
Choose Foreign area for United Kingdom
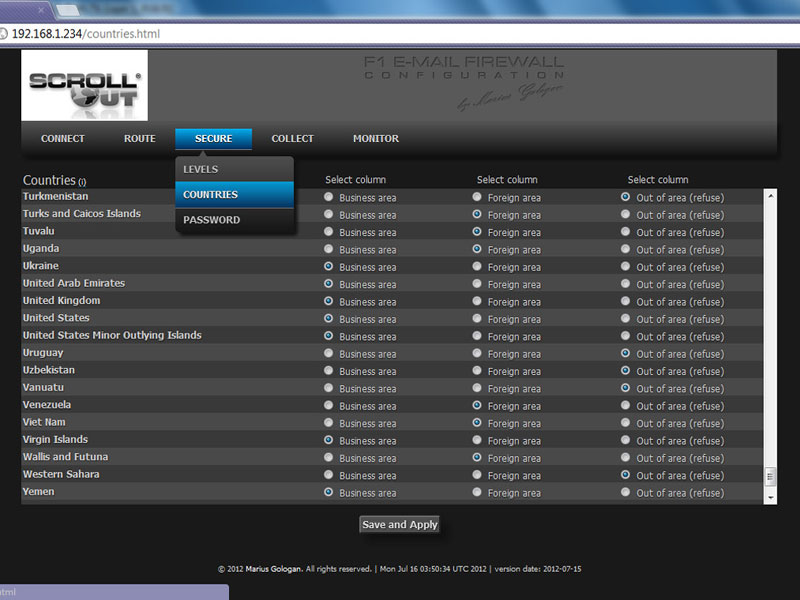coord(477,301)
